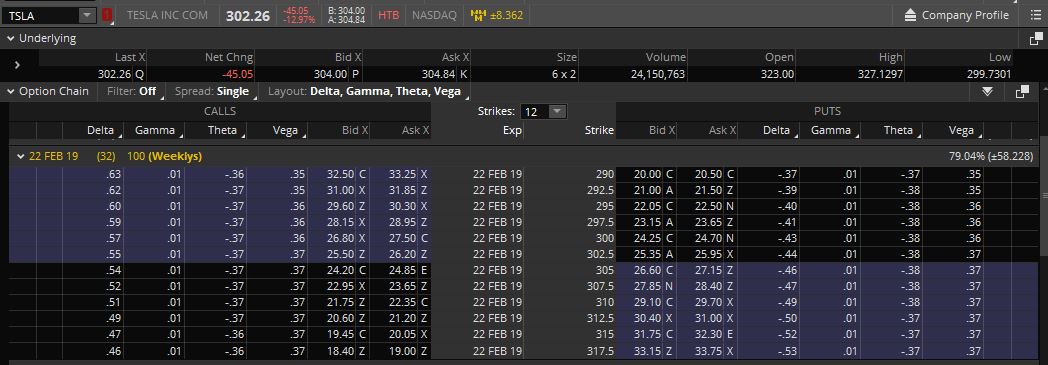Collapse the 22 FEB 19 expiration group
Viewport: 1048px width, 365px height.
[x=21, y=156]
